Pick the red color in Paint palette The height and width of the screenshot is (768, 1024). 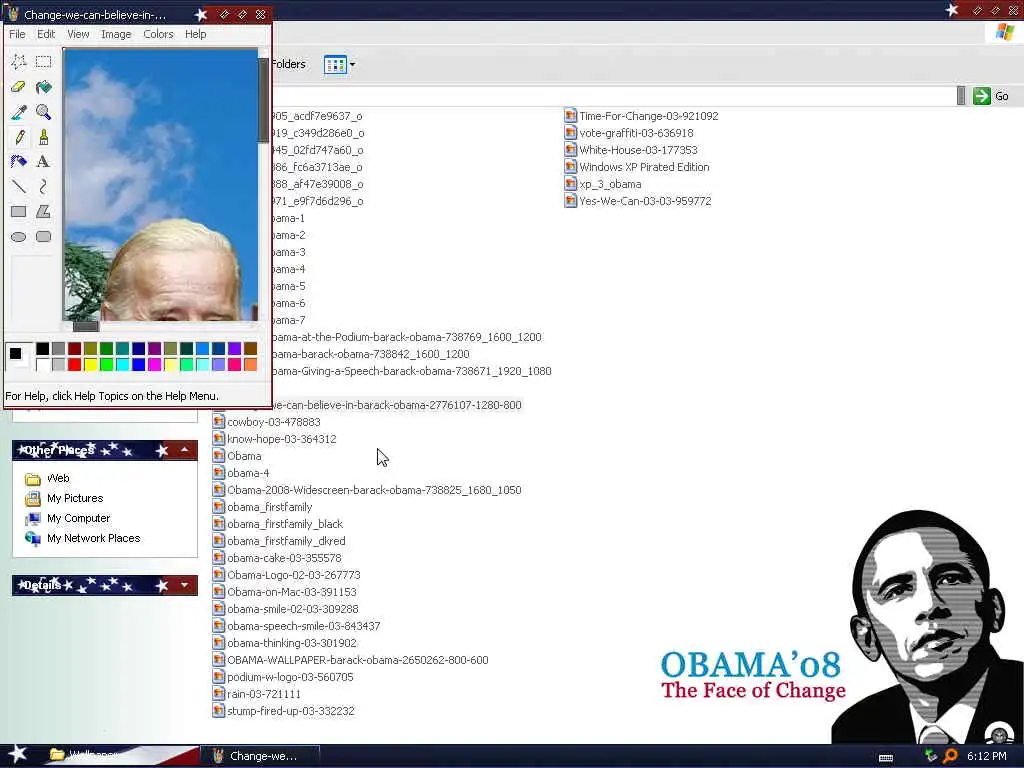(74, 364)
